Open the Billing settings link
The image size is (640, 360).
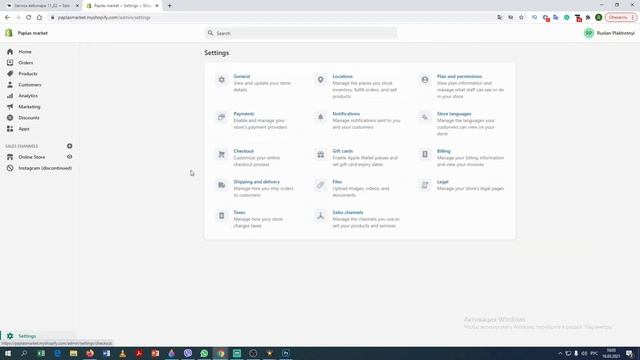(x=444, y=151)
